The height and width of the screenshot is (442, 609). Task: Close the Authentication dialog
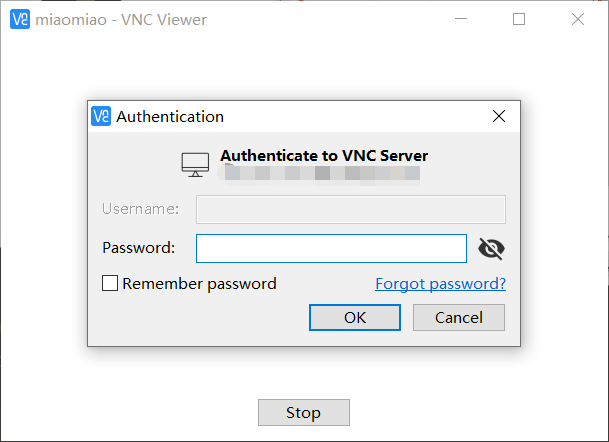point(499,116)
